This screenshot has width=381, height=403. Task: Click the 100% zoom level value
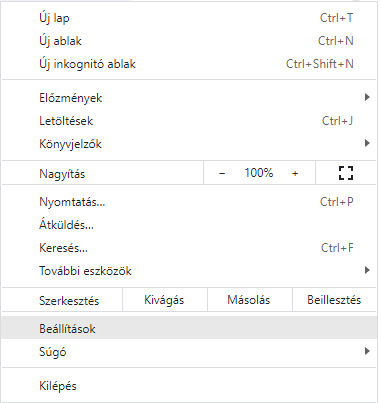point(259,173)
